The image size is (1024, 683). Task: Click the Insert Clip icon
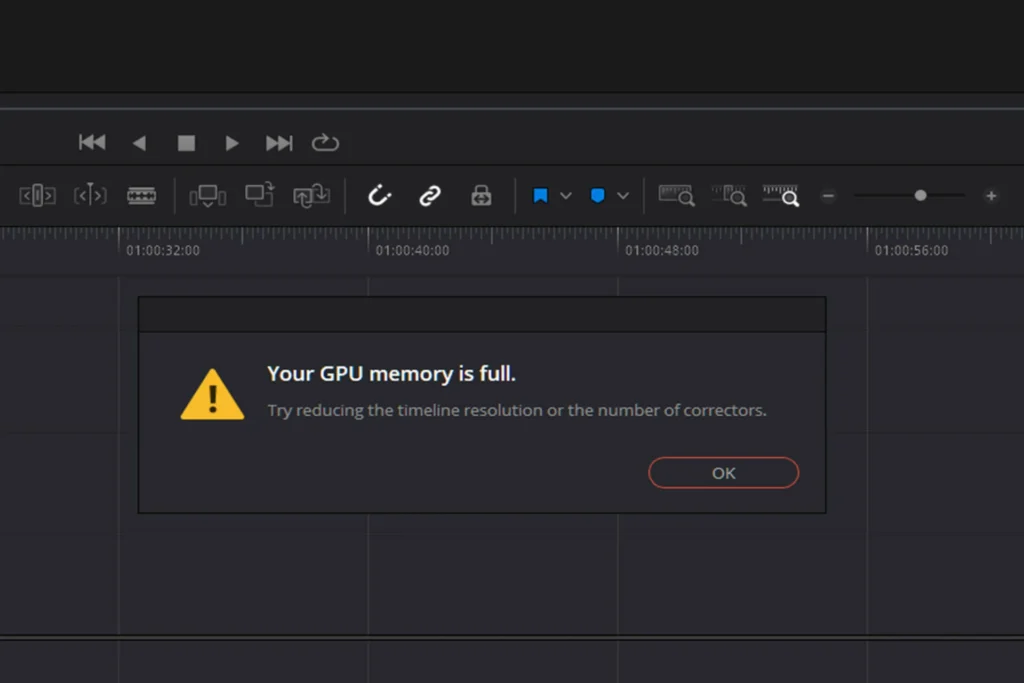[x=207, y=195]
